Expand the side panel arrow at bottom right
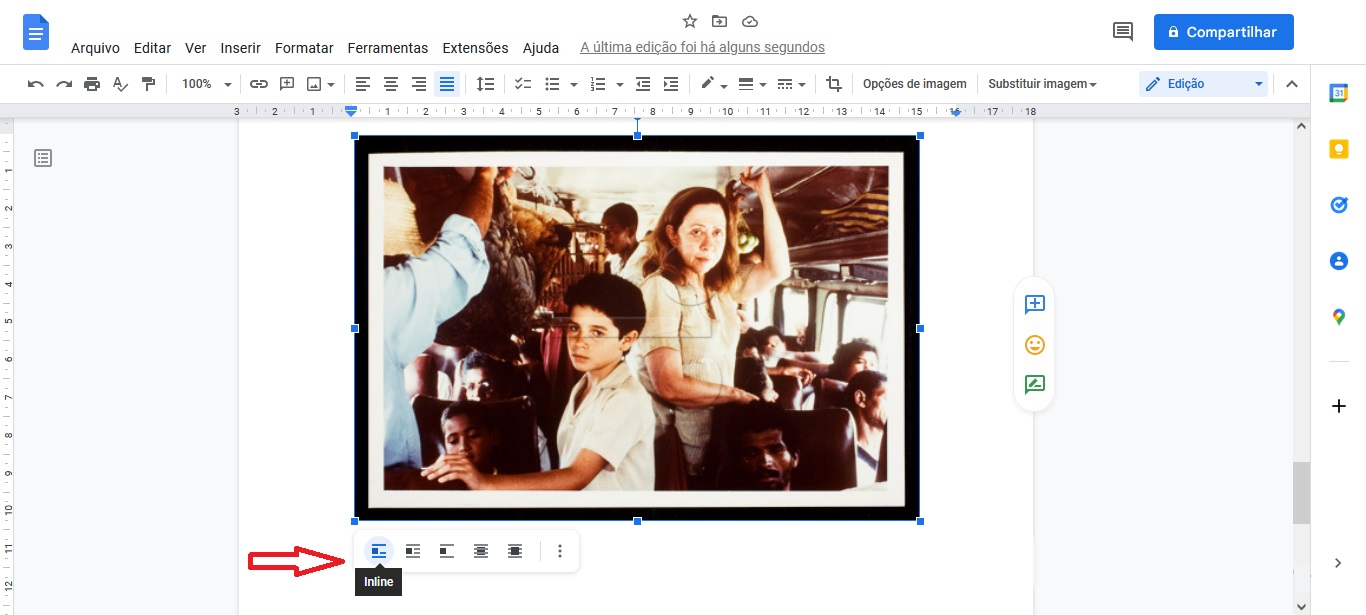 (x=1339, y=563)
